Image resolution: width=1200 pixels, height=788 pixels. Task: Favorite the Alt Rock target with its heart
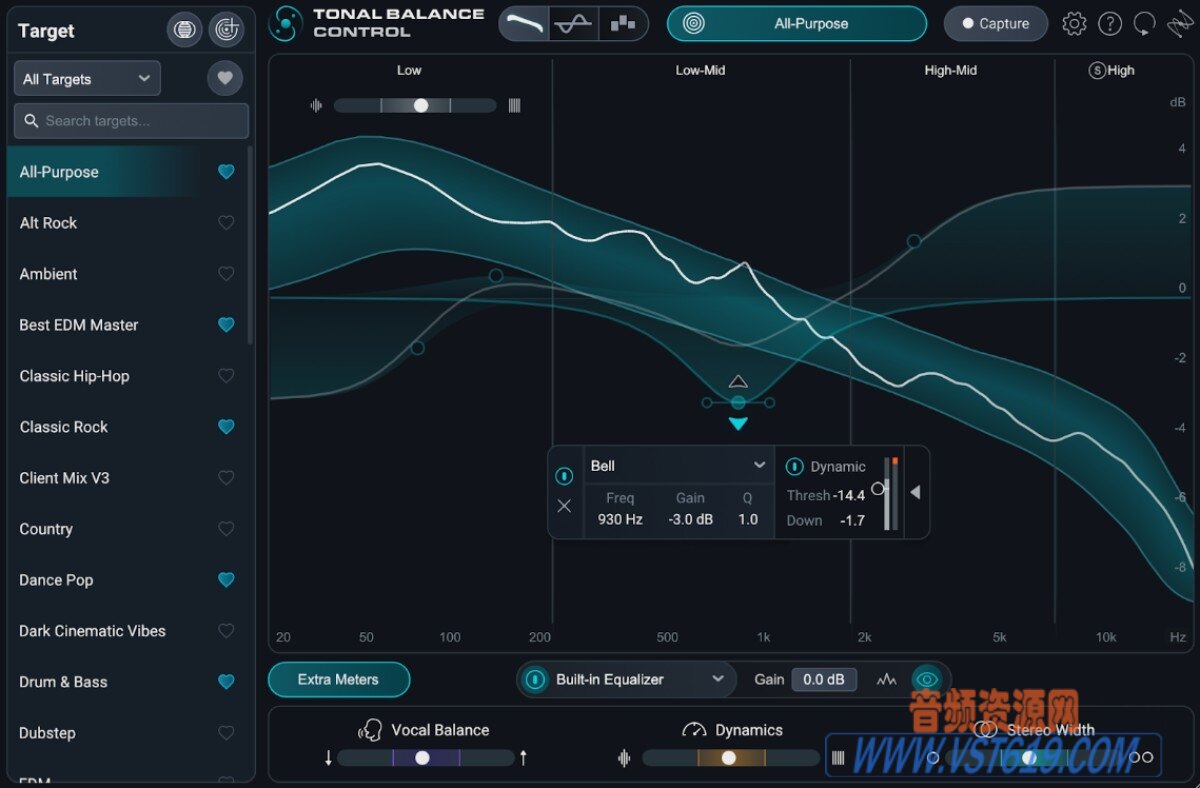click(226, 222)
